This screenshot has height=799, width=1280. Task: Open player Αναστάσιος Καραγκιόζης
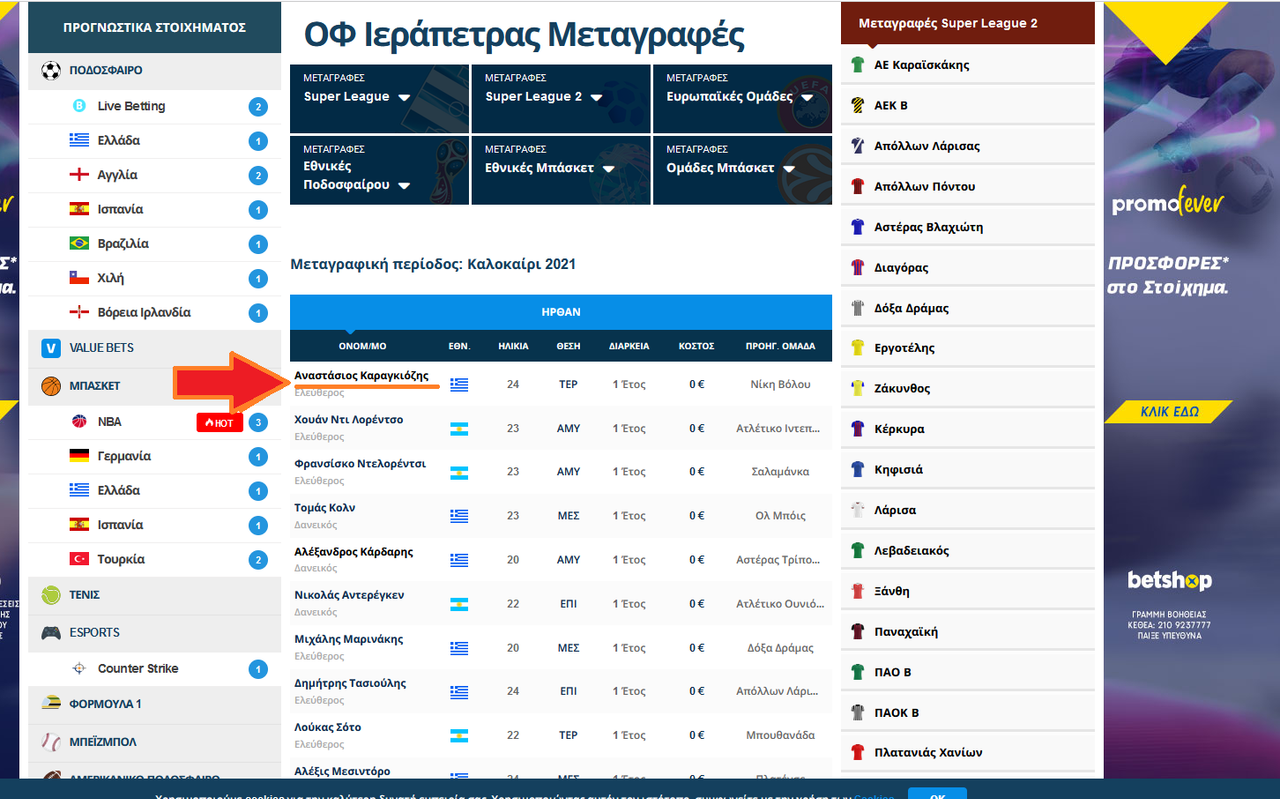(361, 376)
